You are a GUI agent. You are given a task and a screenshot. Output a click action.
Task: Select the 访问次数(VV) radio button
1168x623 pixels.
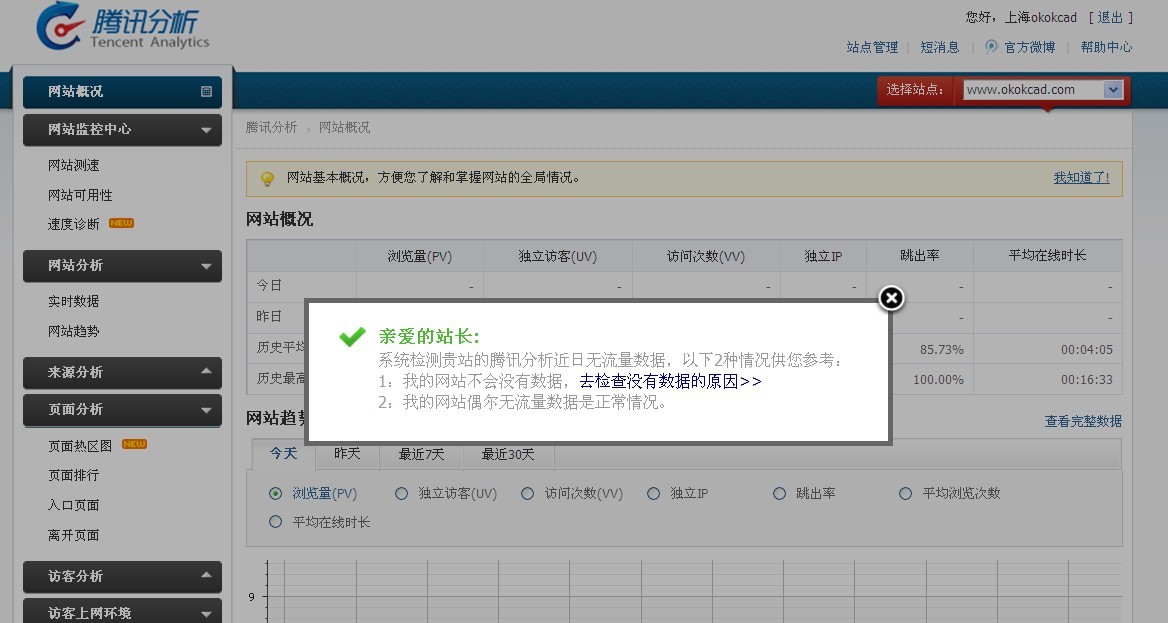[x=527, y=493]
